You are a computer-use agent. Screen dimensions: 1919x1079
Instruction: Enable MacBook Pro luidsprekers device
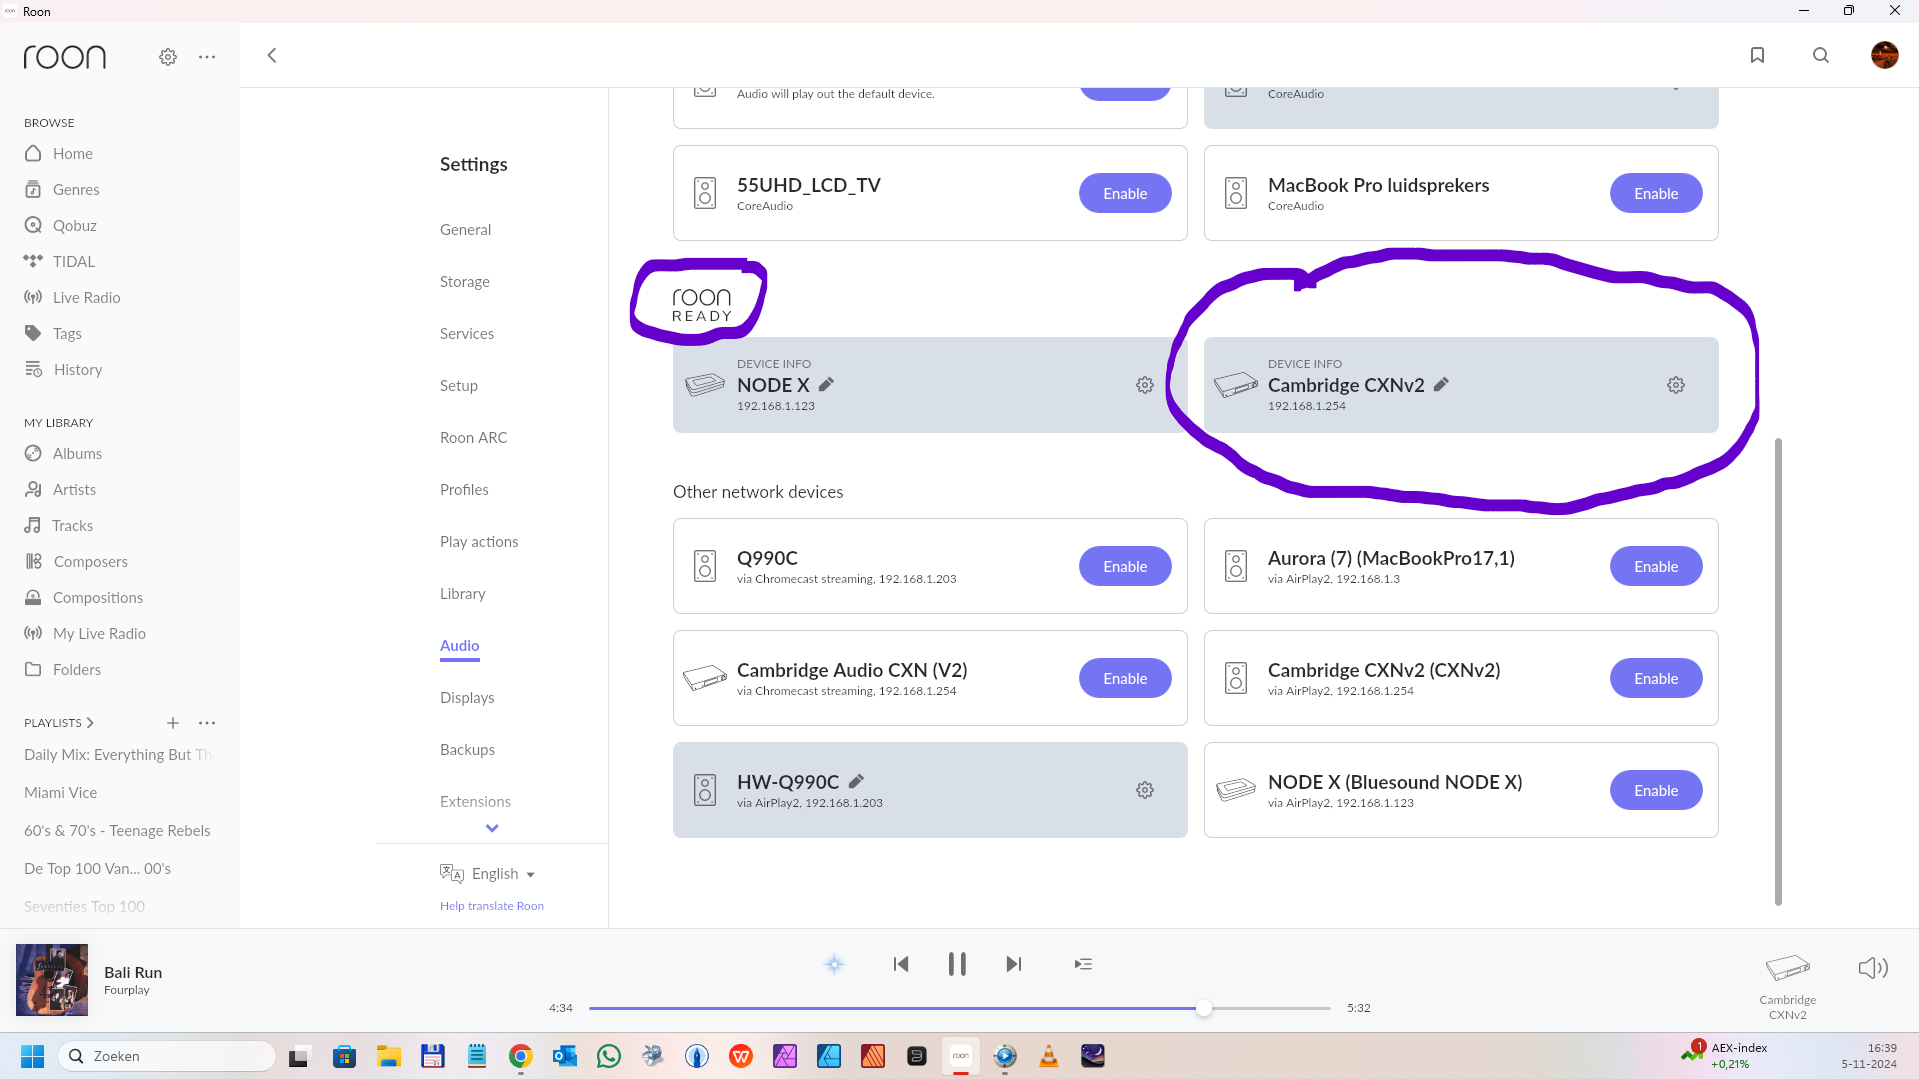(x=1656, y=193)
